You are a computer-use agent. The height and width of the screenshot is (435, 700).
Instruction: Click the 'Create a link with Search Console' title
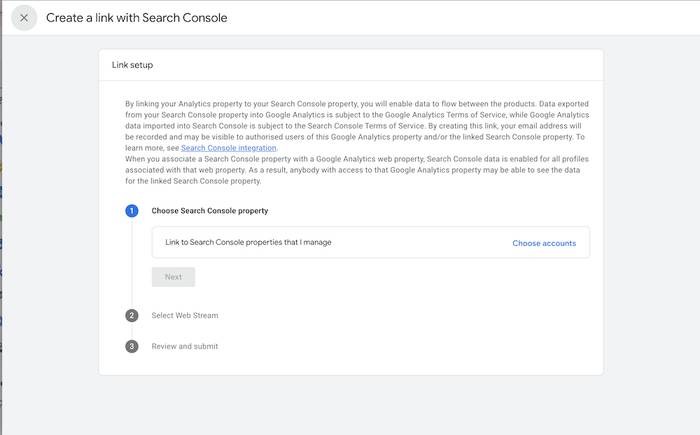tap(137, 18)
